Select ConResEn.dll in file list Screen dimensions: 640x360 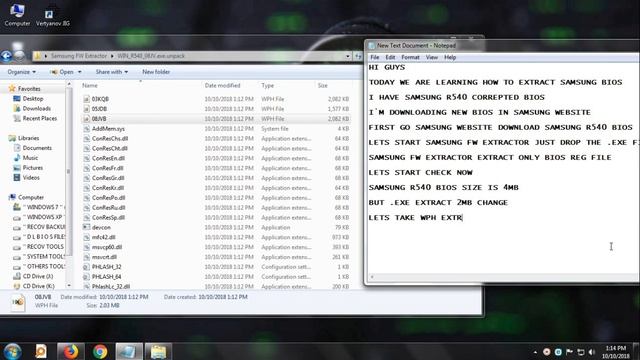pos(108,158)
